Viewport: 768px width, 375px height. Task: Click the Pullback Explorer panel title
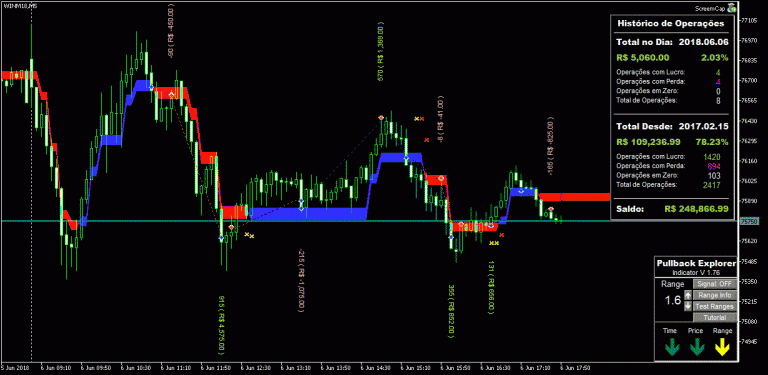696,263
